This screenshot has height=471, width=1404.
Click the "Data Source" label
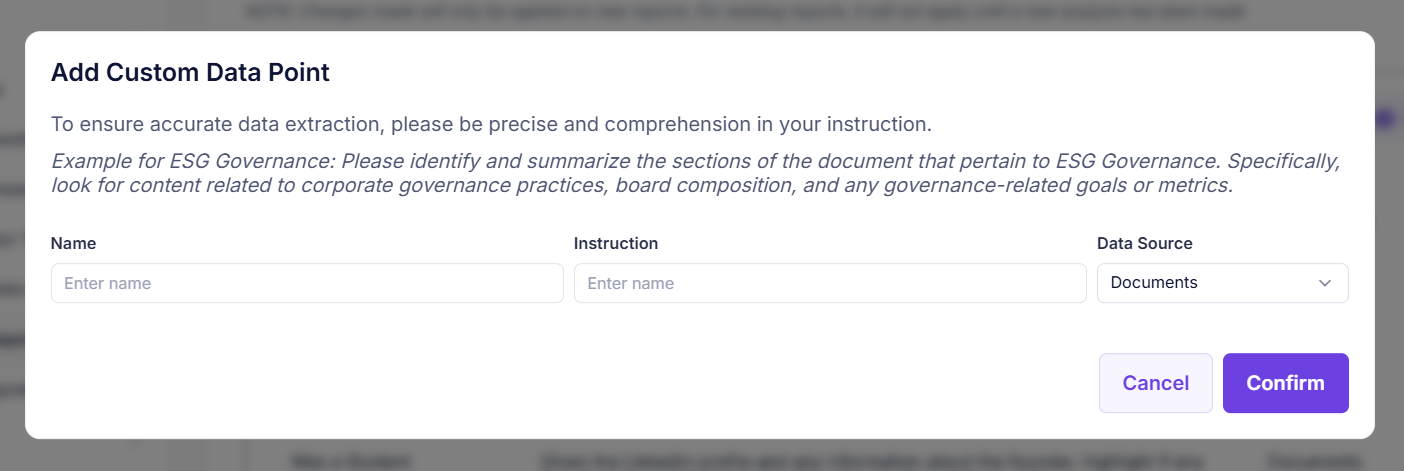pyautogui.click(x=1144, y=243)
